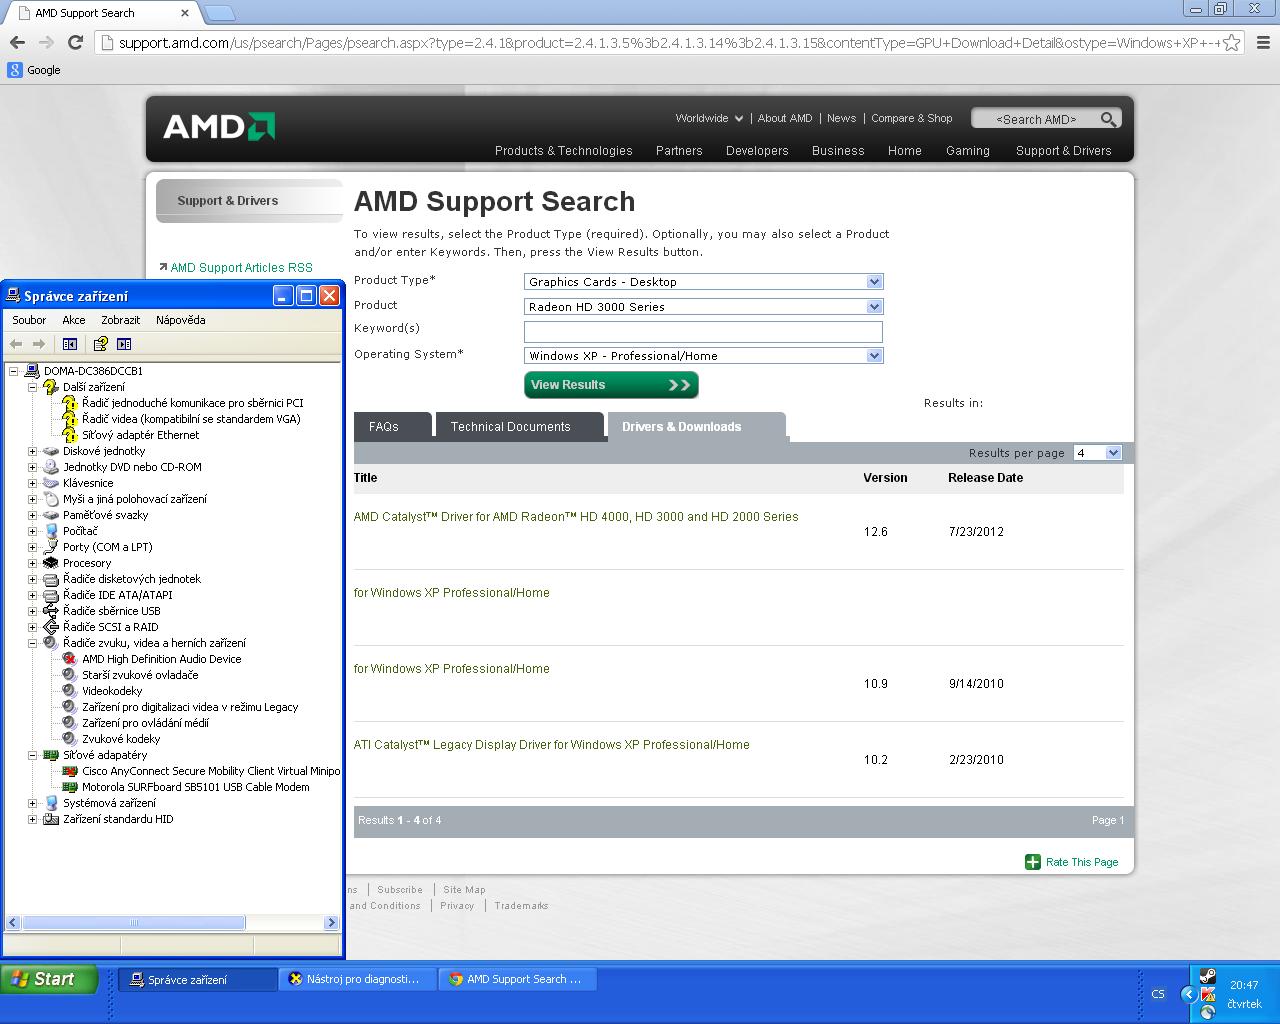The height and width of the screenshot is (1024, 1280).
Task: Click the green plus Rate This Page icon
Action: click(1033, 862)
